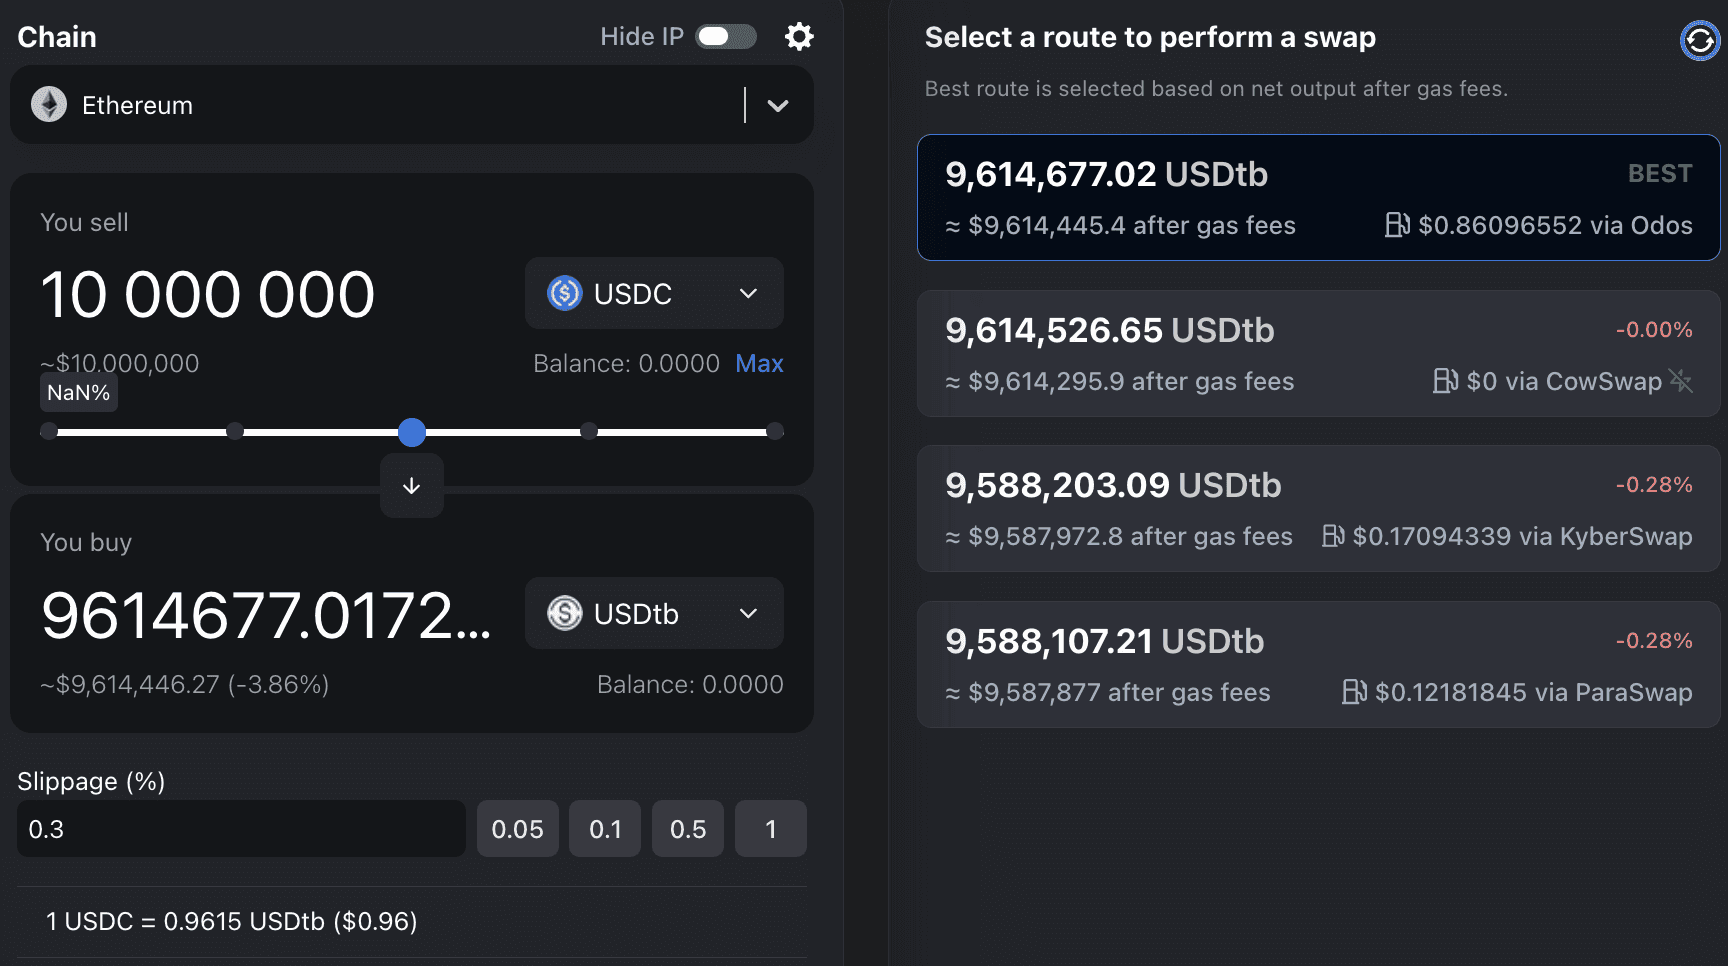The height and width of the screenshot is (966, 1728).
Task: Select the ParaSwap route
Action: click(x=1318, y=664)
